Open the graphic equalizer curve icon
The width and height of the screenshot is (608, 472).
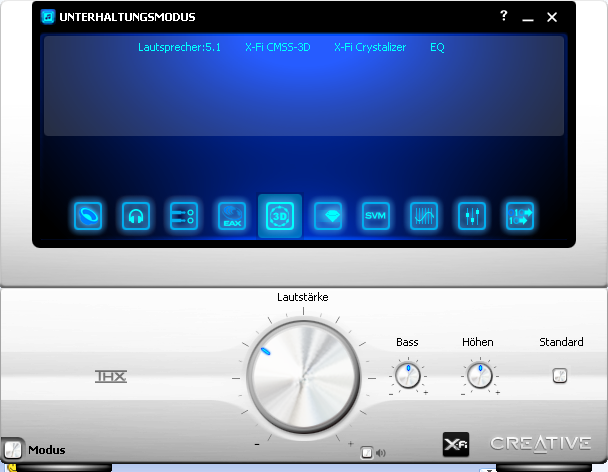pos(424,216)
